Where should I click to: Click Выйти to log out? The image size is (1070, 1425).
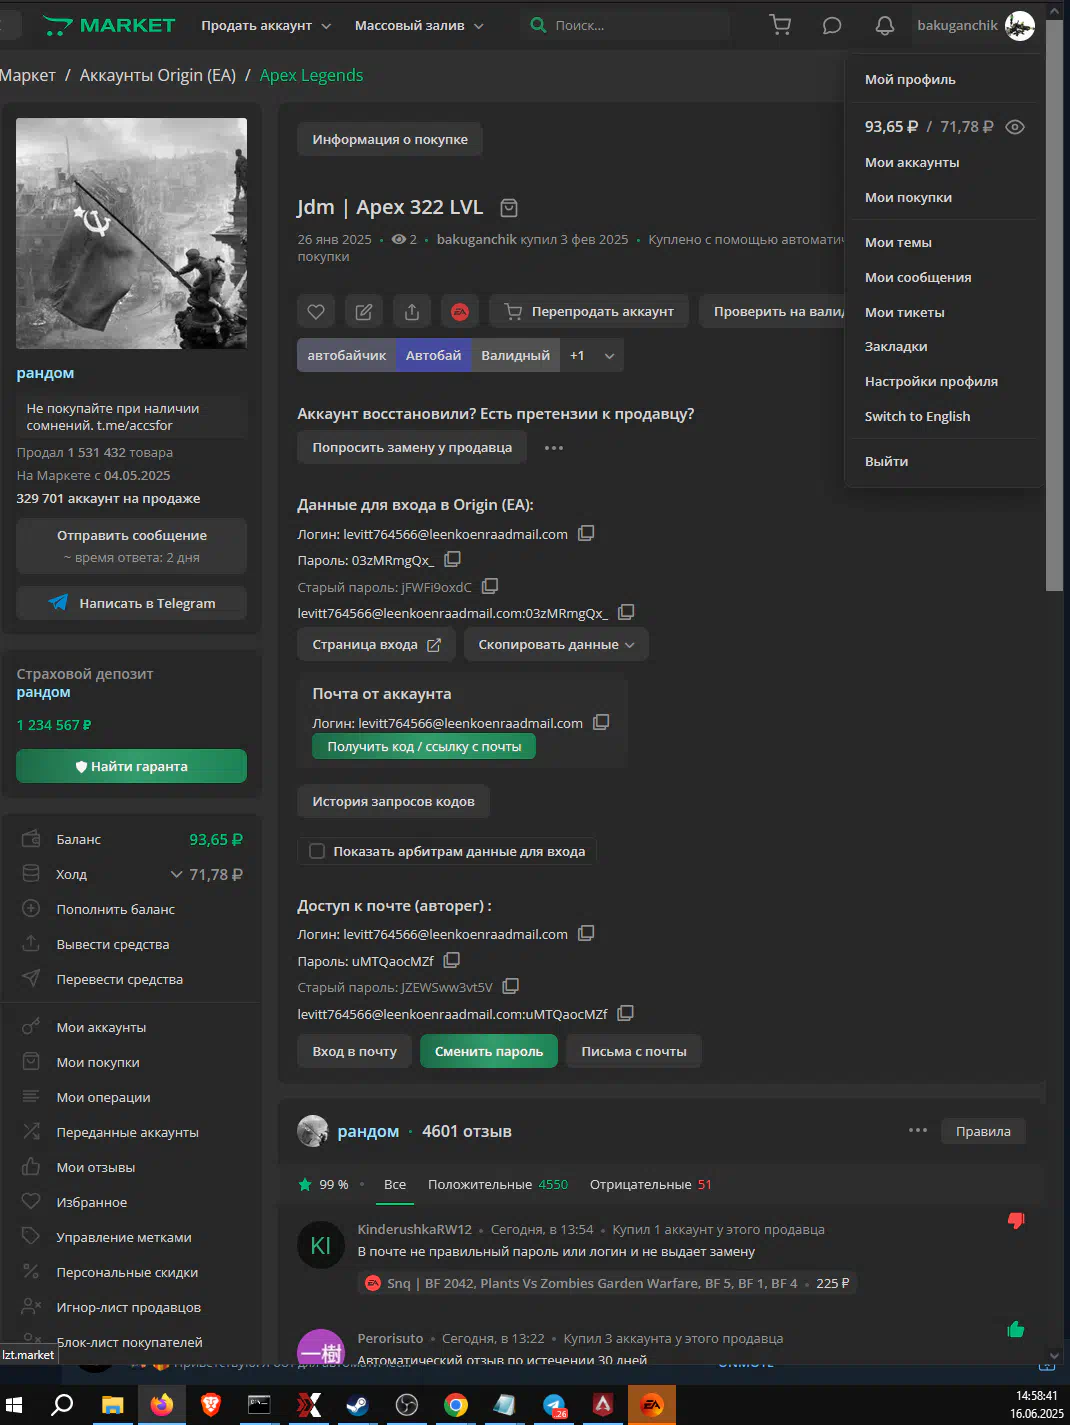tap(886, 462)
